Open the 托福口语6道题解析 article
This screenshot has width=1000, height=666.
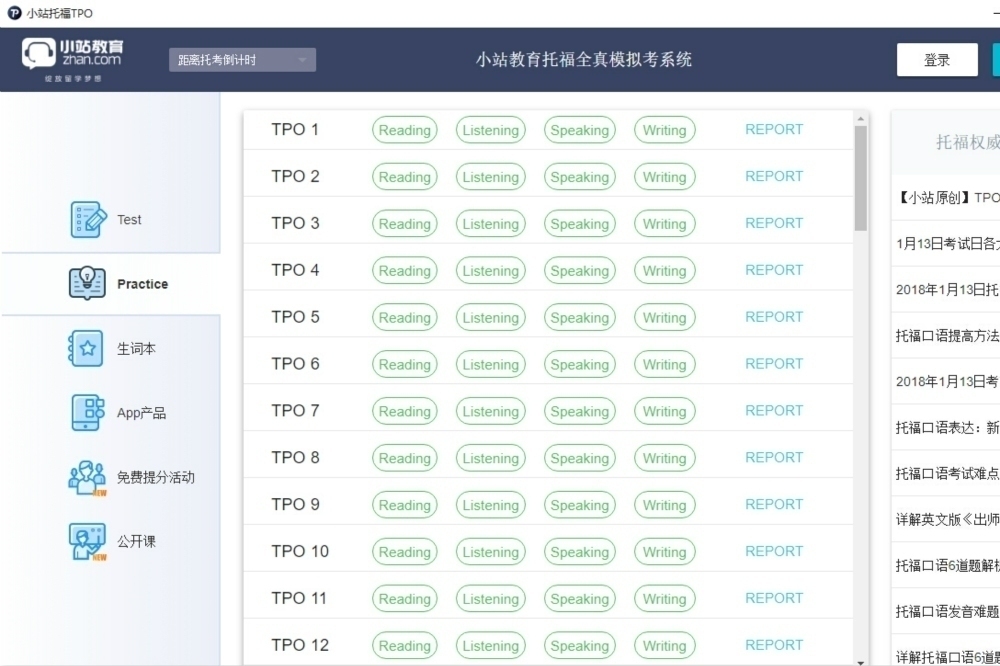tap(948, 565)
